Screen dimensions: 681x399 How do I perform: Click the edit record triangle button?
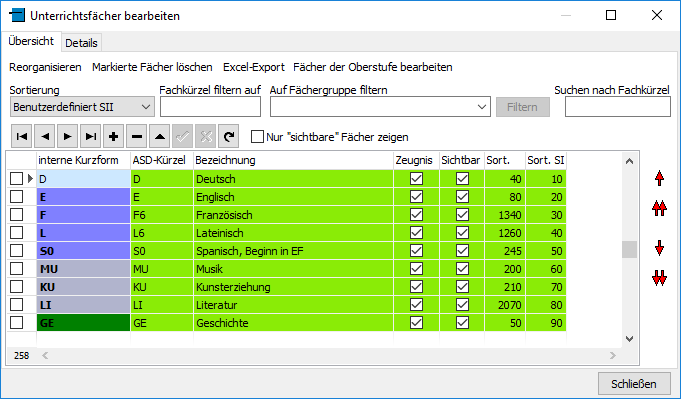(160, 137)
